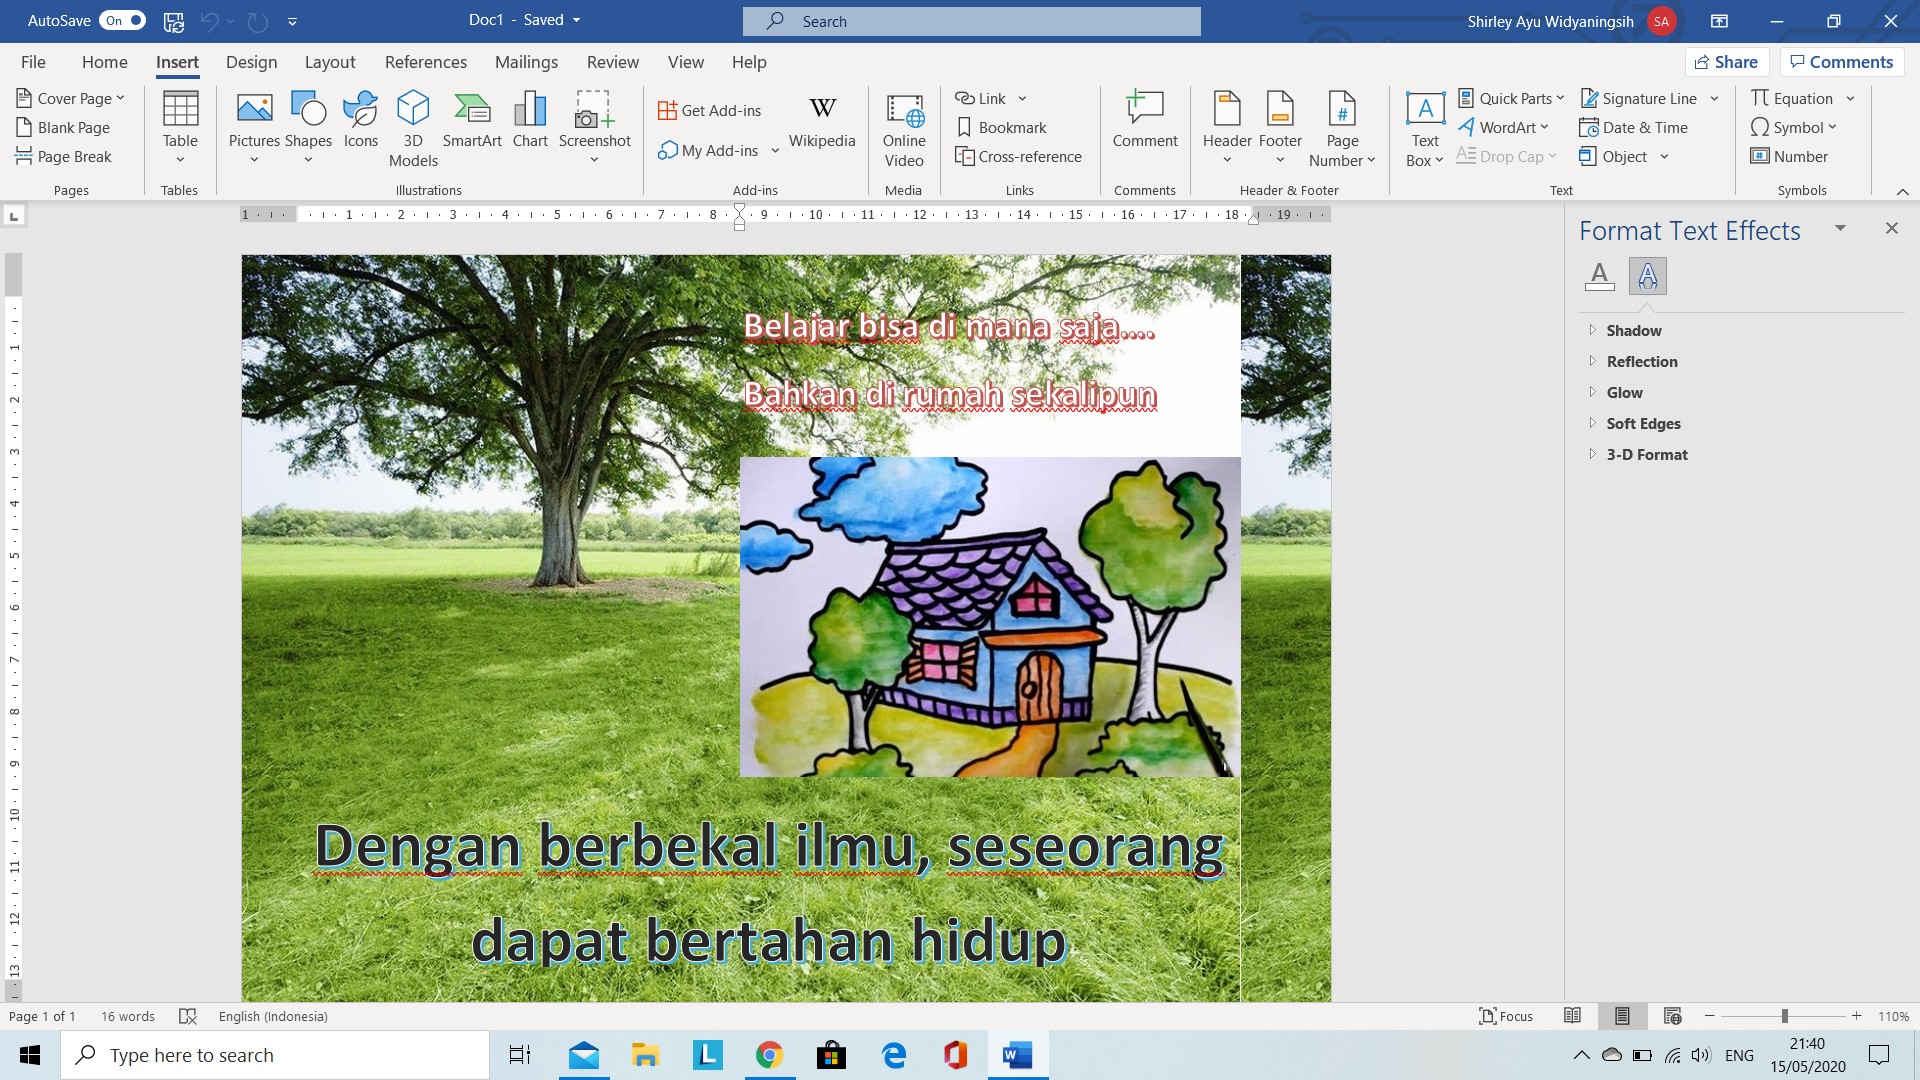The height and width of the screenshot is (1080, 1920).
Task: Open the 3D Models tool
Action: click(x=413, y=128)
